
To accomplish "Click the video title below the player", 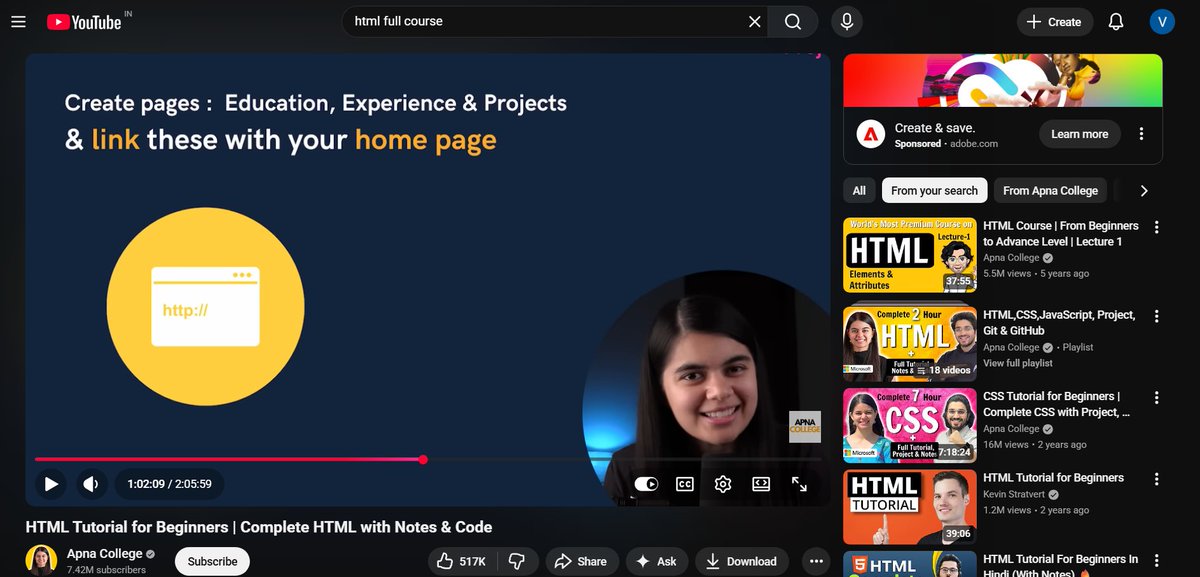I will click(x=259, y=527).
